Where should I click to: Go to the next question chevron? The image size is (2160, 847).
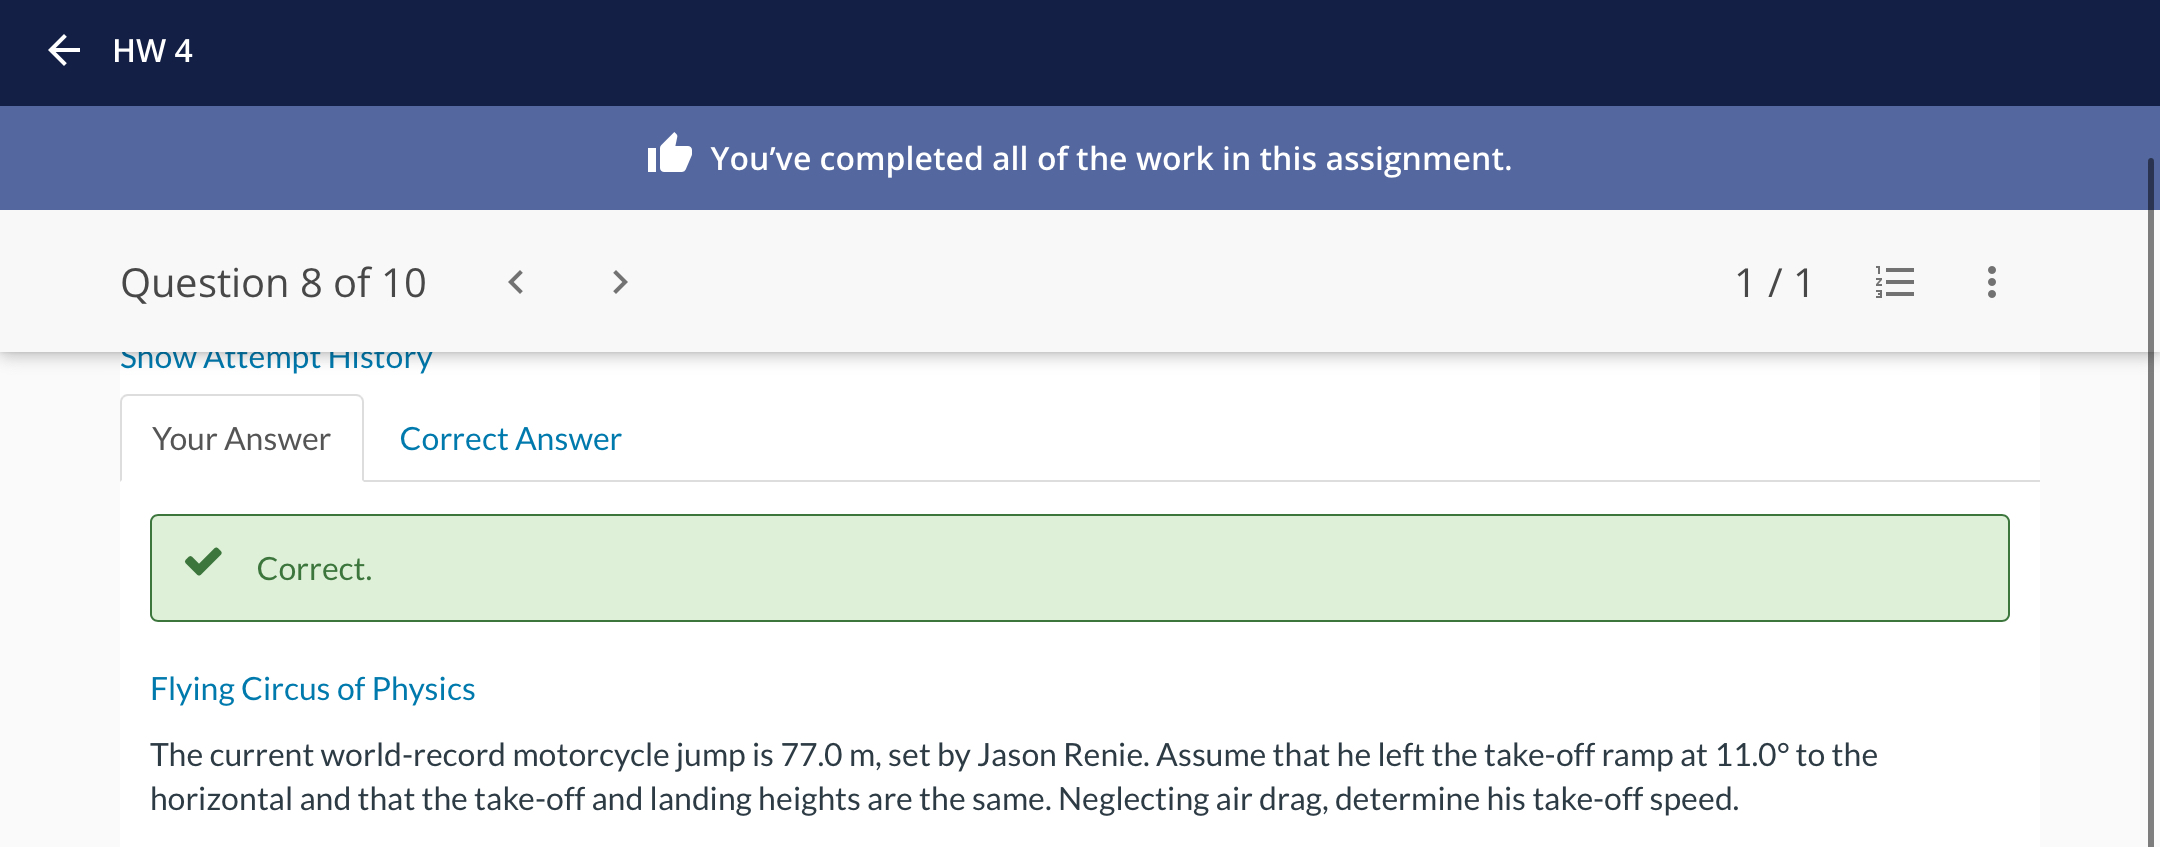(x=620, y=283)
